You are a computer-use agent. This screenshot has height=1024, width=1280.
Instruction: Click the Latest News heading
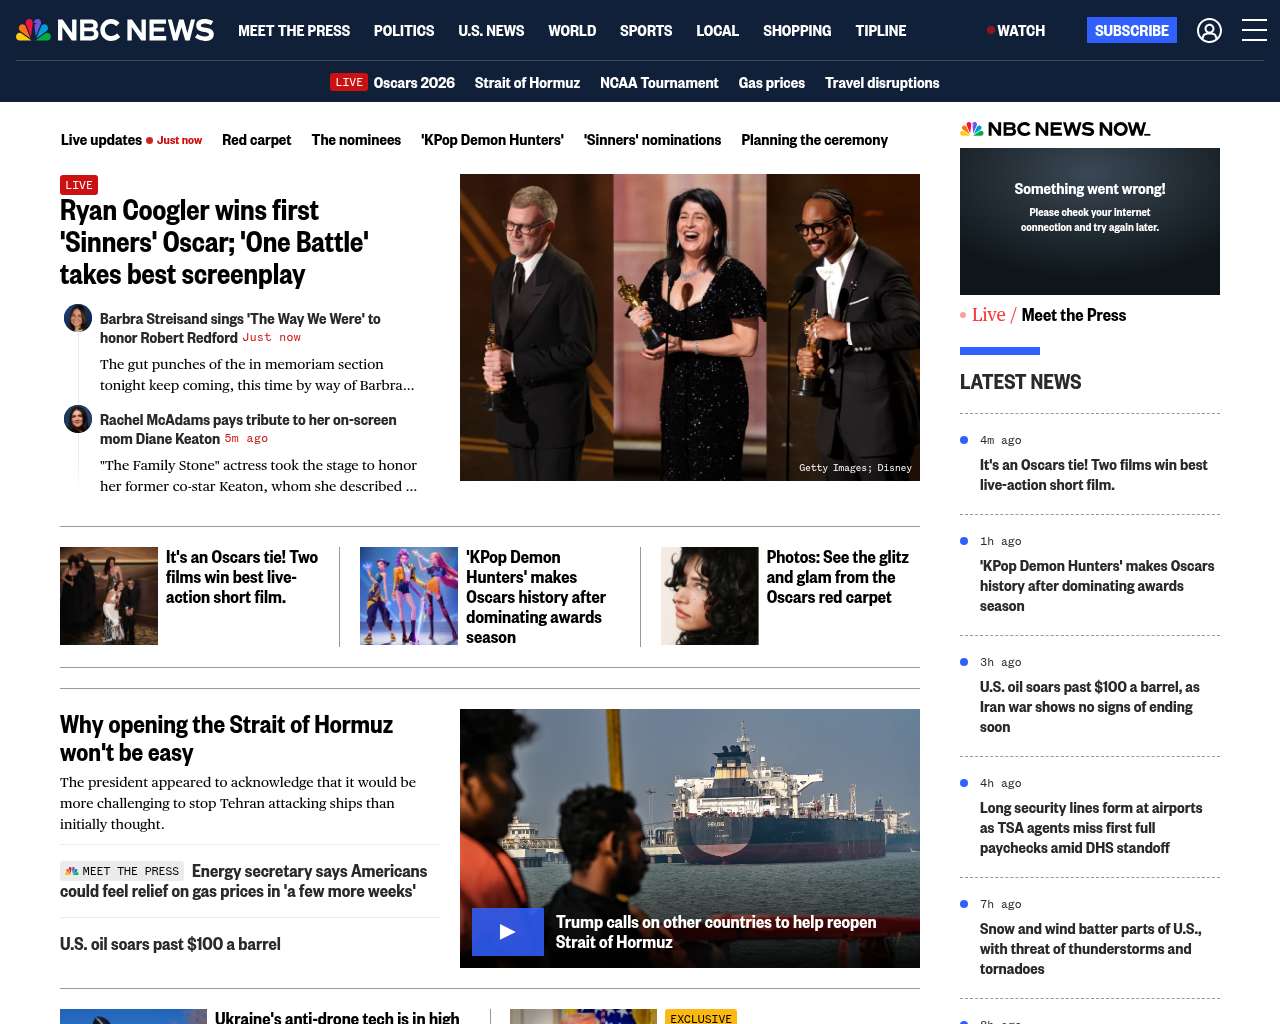[1020, 382]
